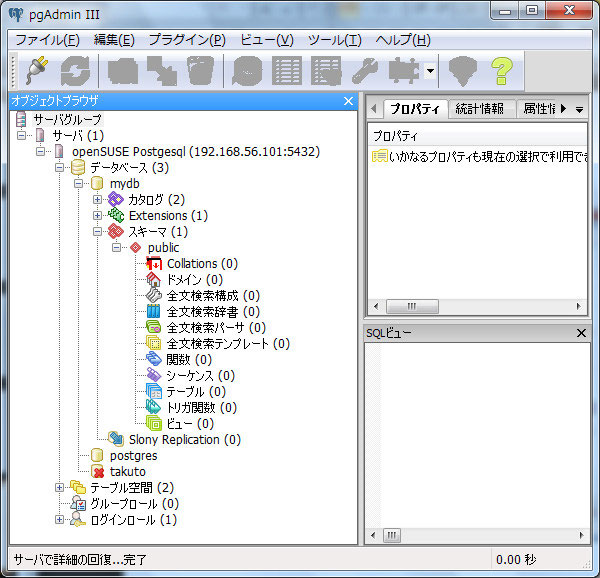Open the ツール menu
The height and width of the screenshot is (578, 600).
click(334, 40)
